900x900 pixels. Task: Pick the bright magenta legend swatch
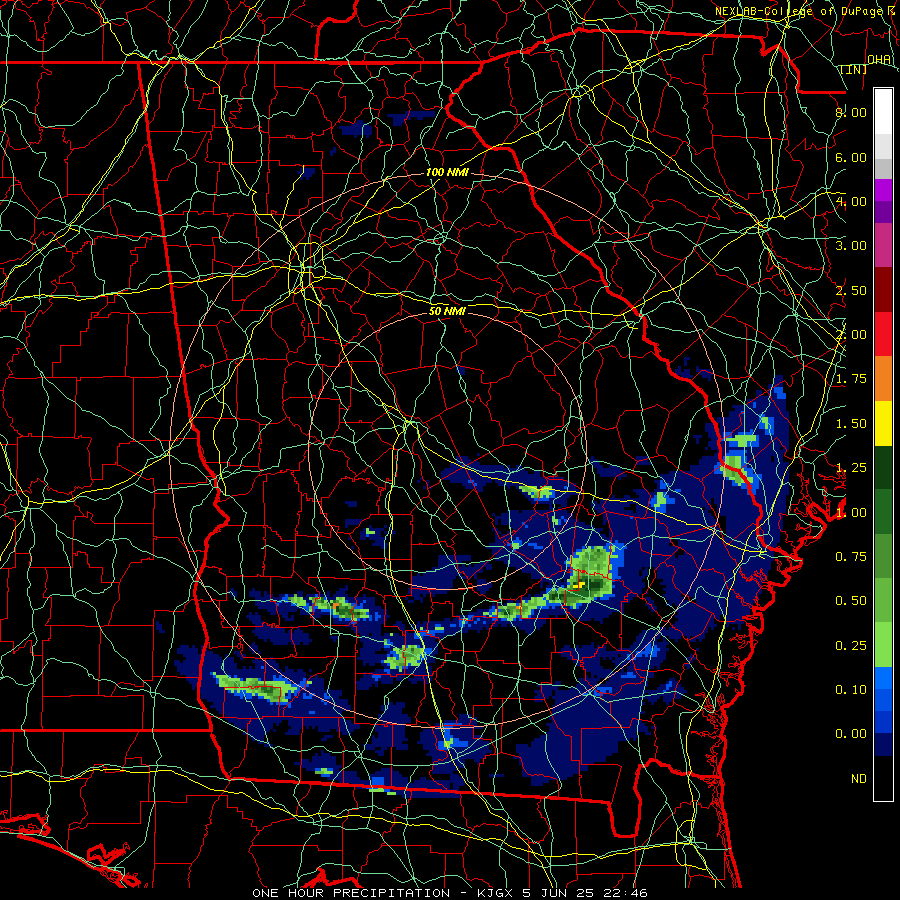coord(883,190)
